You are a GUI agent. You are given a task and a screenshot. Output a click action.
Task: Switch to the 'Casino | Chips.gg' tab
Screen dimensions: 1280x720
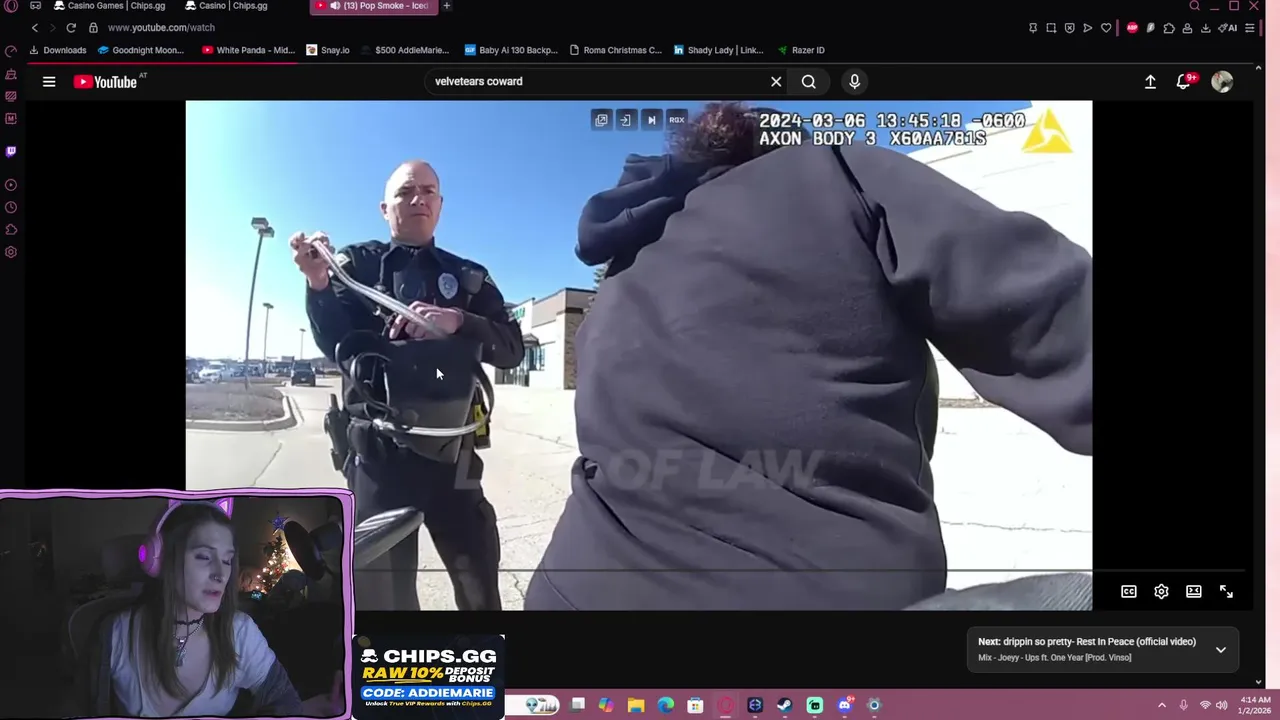pos(226,6)
